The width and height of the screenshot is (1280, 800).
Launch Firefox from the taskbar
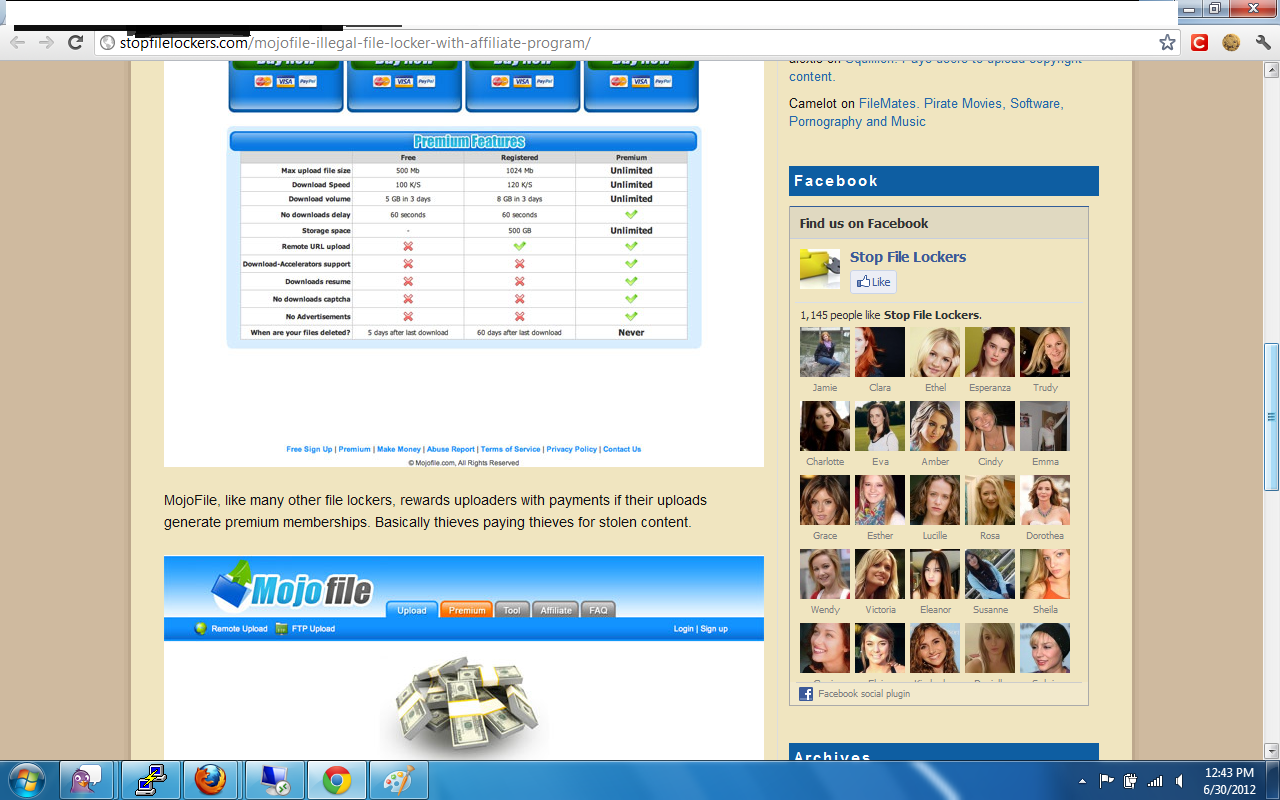(211, 780)
